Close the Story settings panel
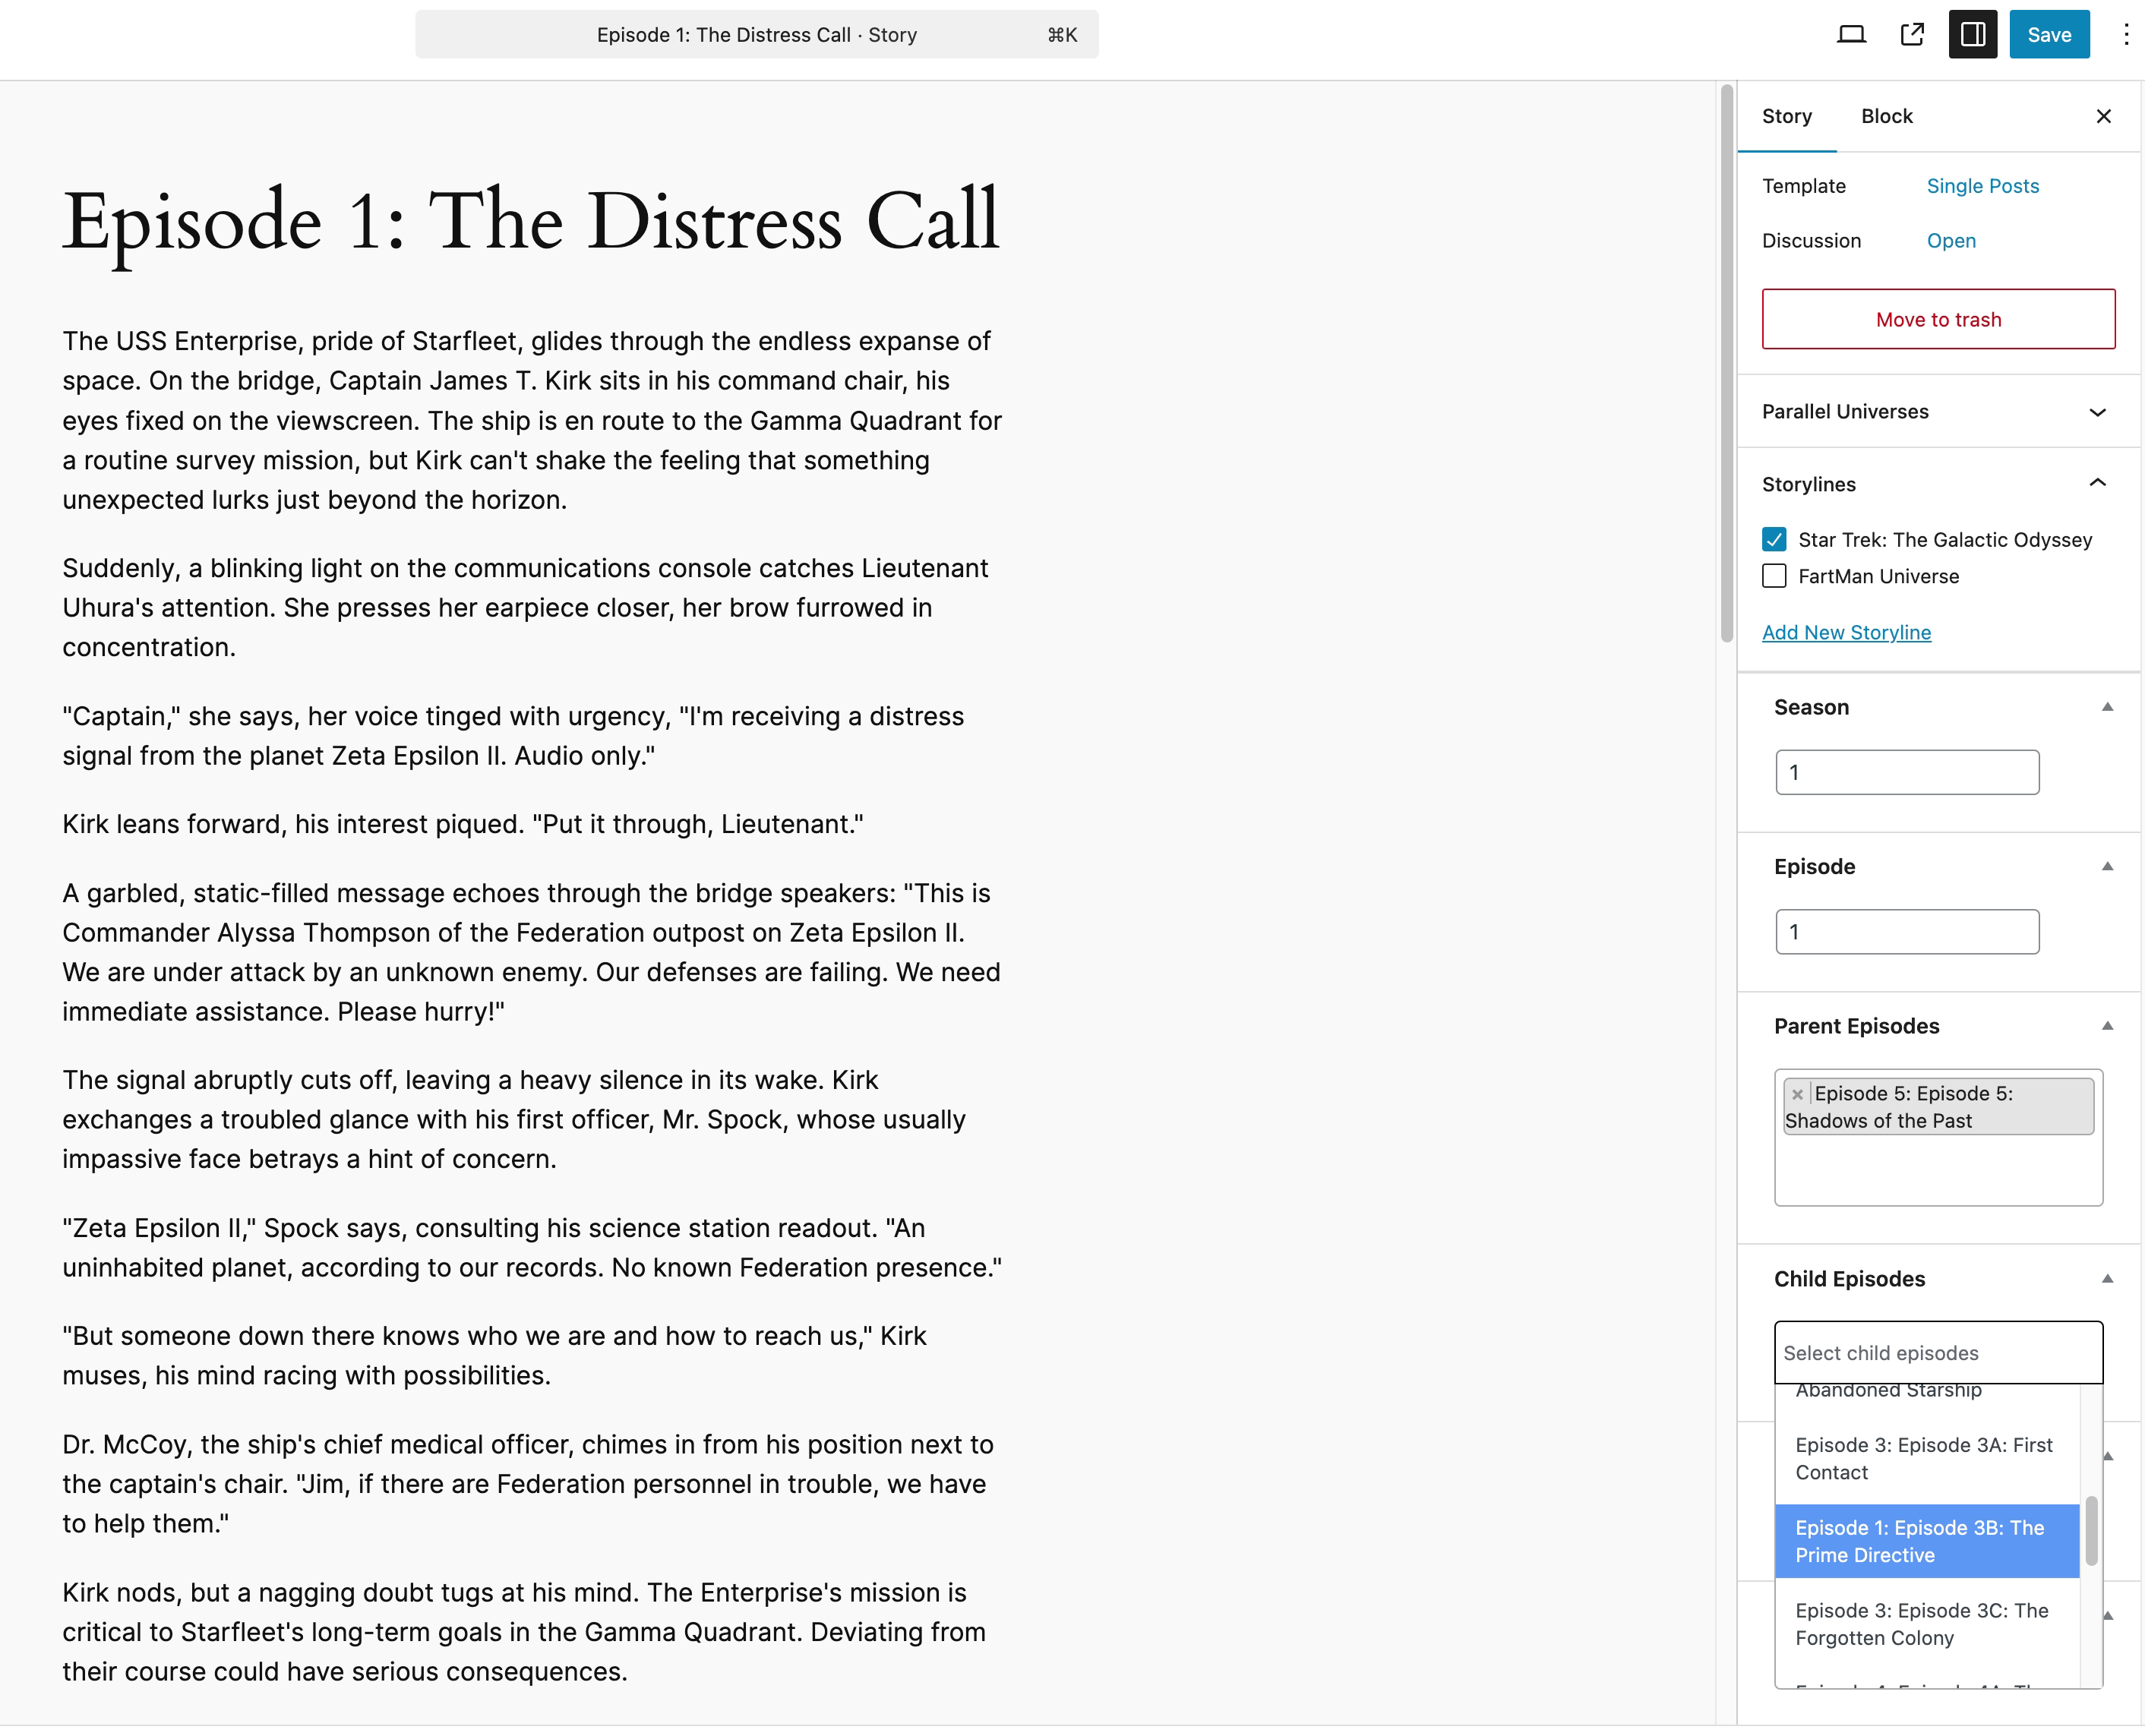Screen dimensions: 2145x1736 tap(2104, 115)
